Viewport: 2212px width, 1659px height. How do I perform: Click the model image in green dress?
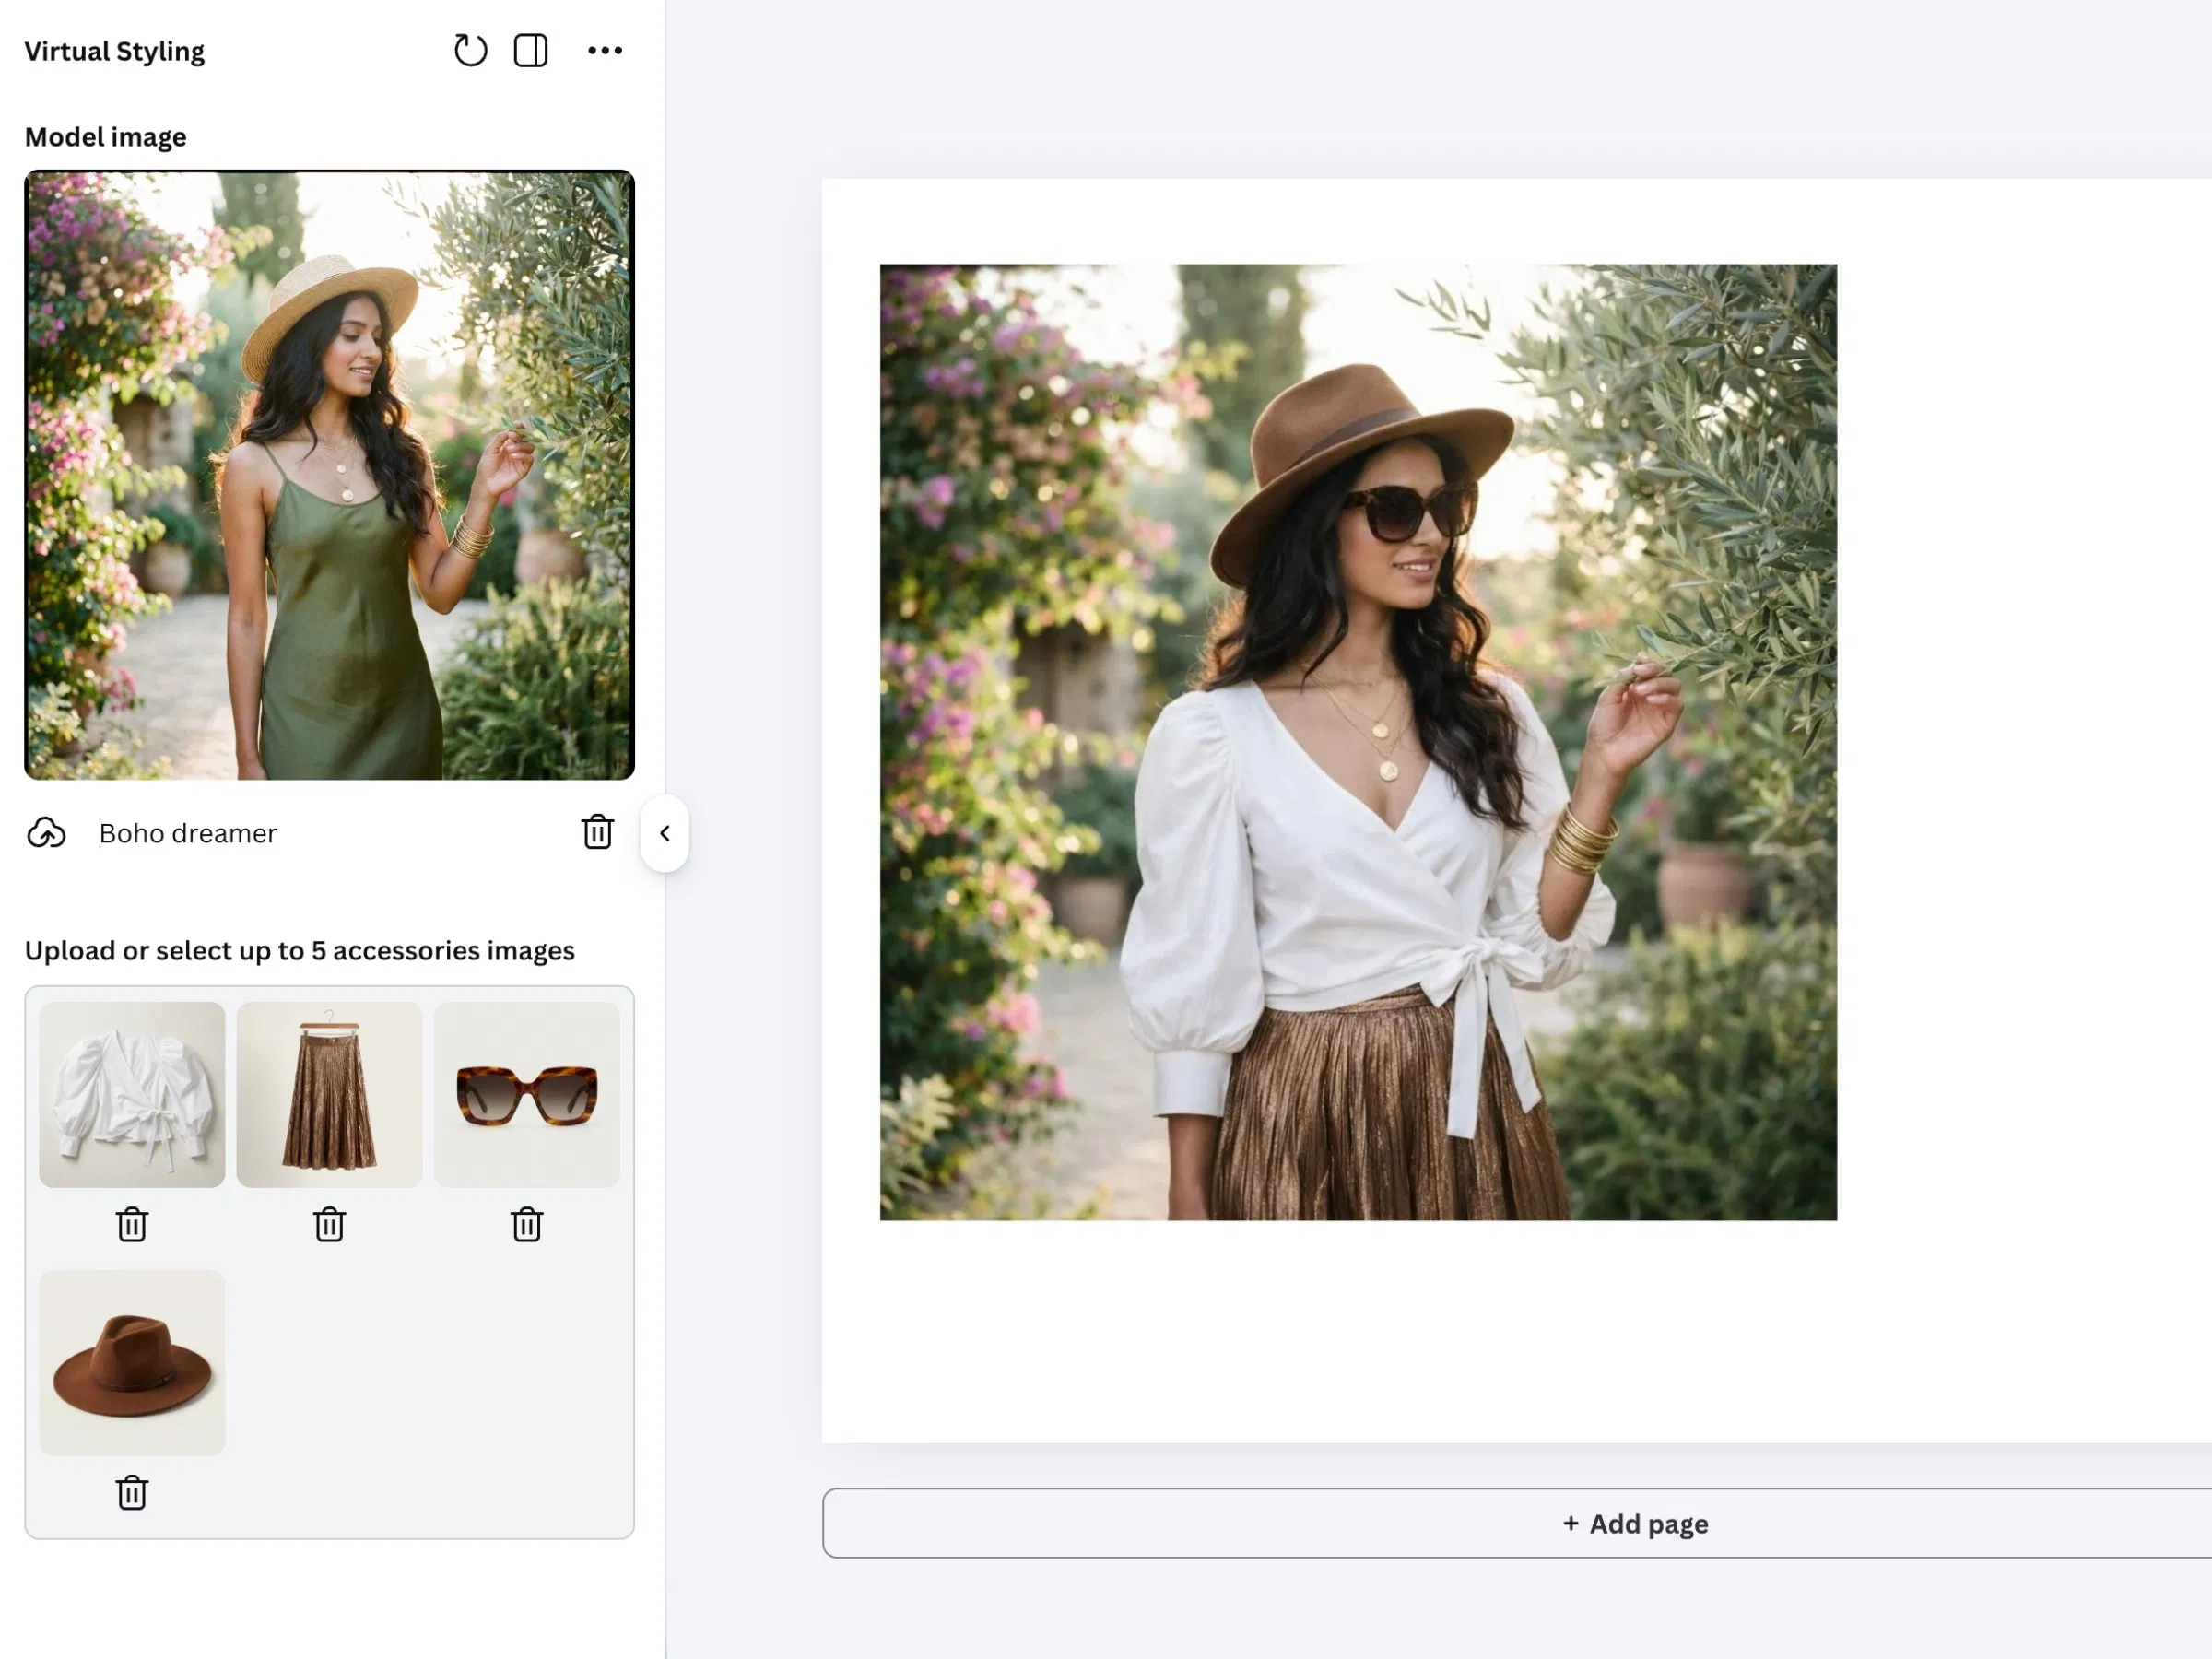(330, 475)
